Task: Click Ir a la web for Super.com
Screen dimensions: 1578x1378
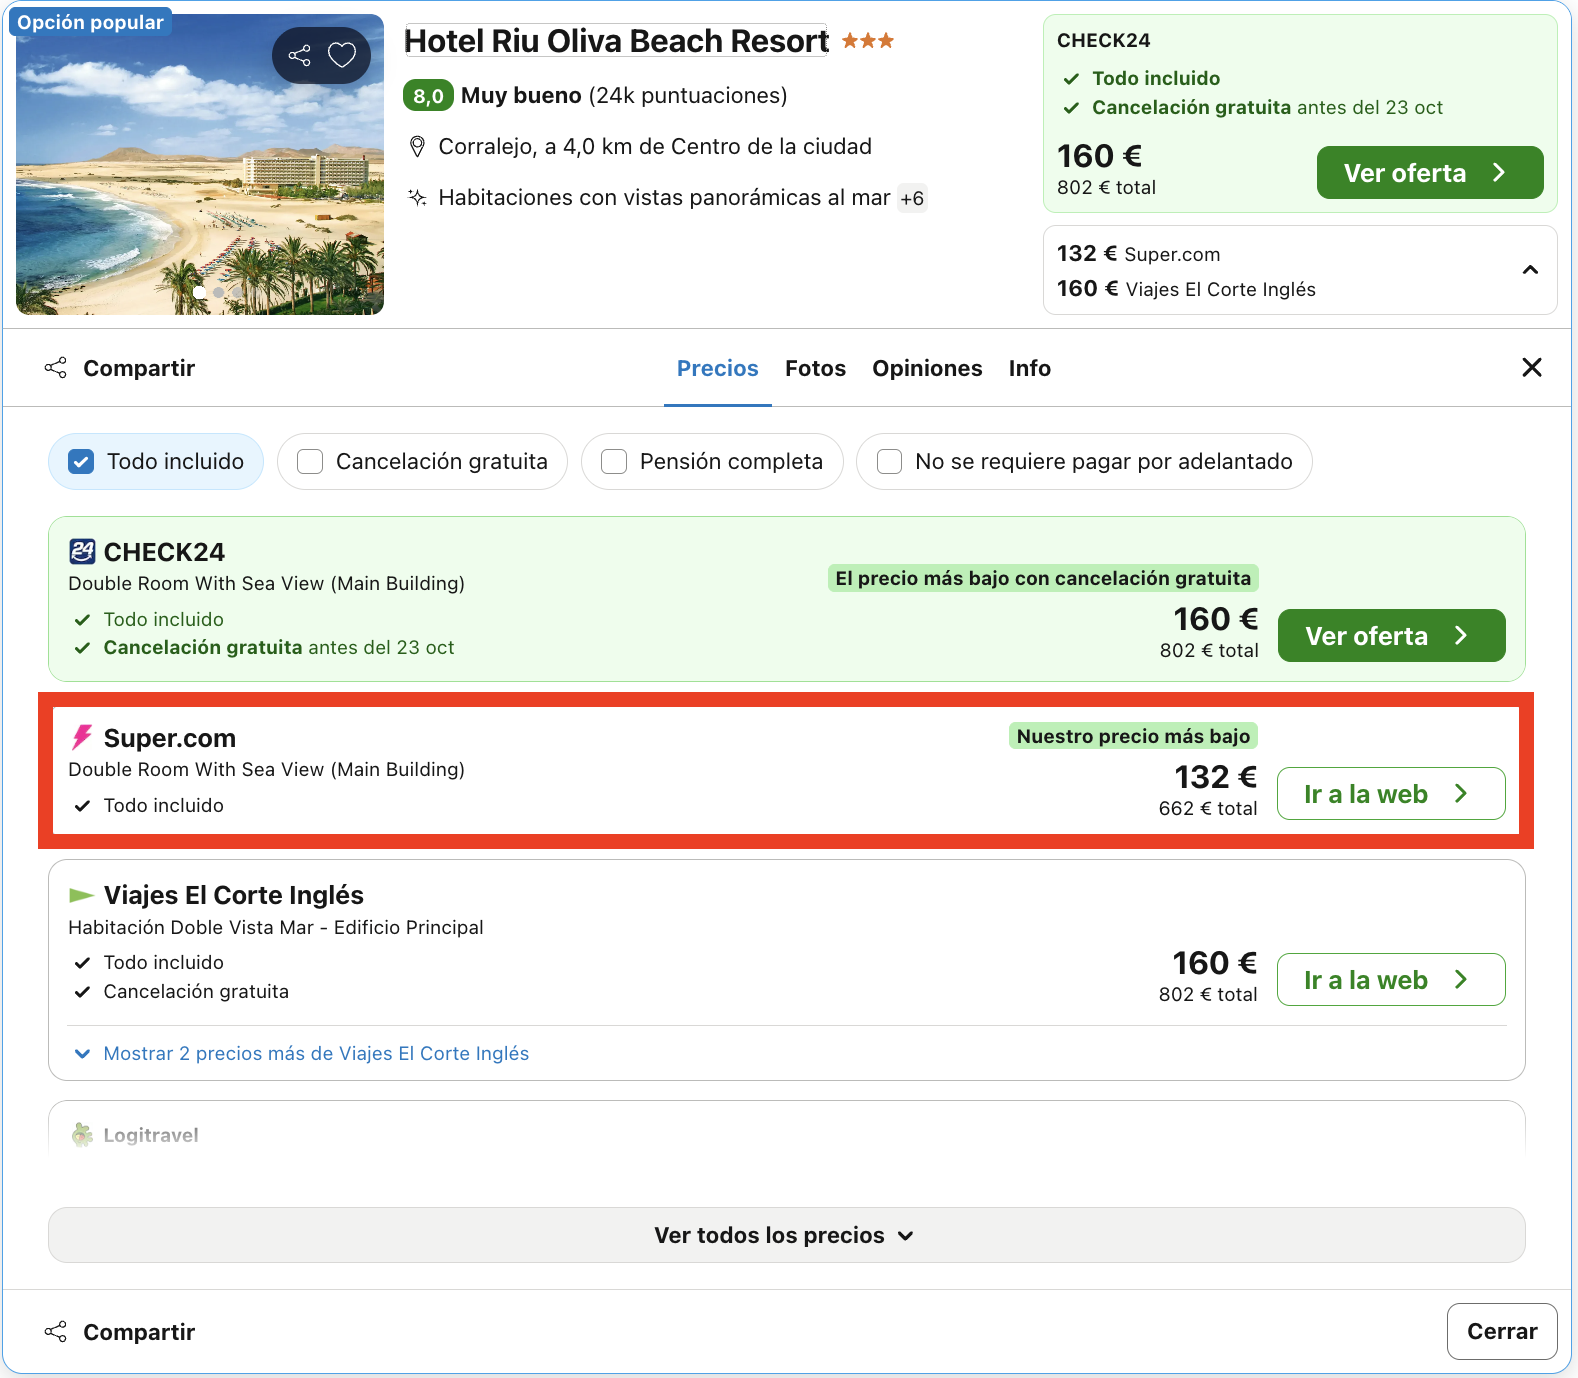Action: point(1391,794)
